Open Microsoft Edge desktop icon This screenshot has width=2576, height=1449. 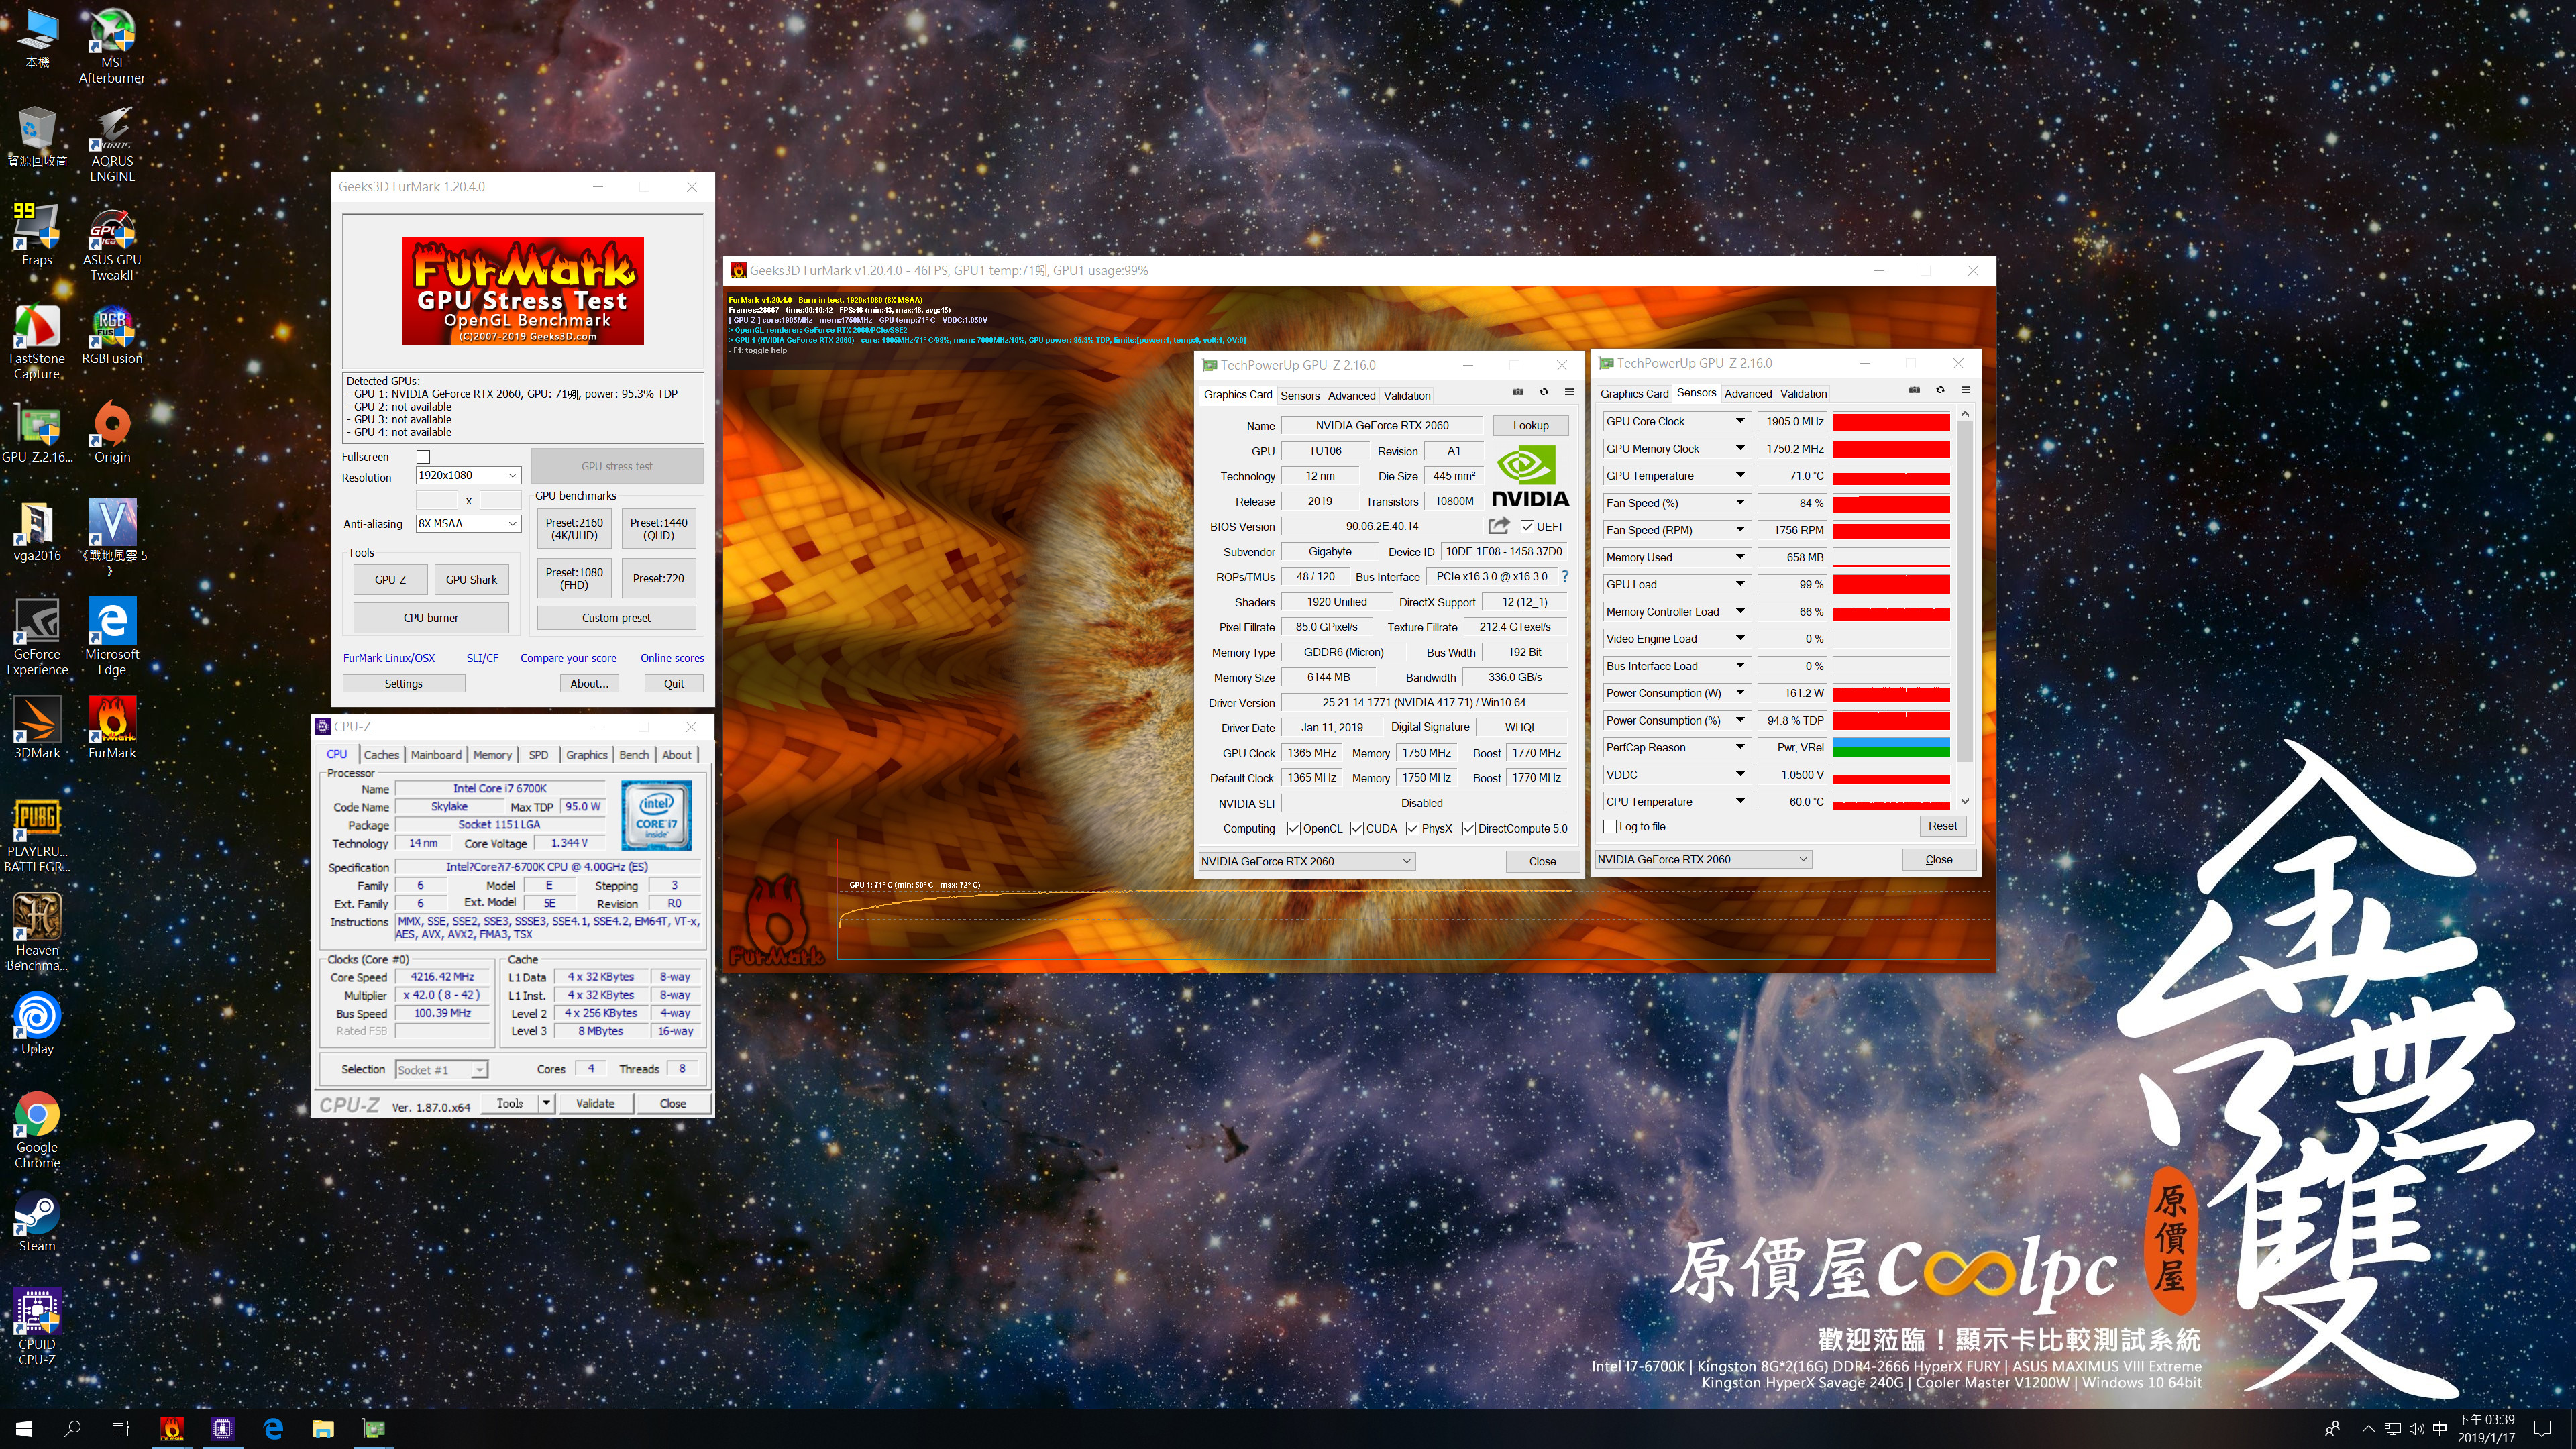coord(111,637)
